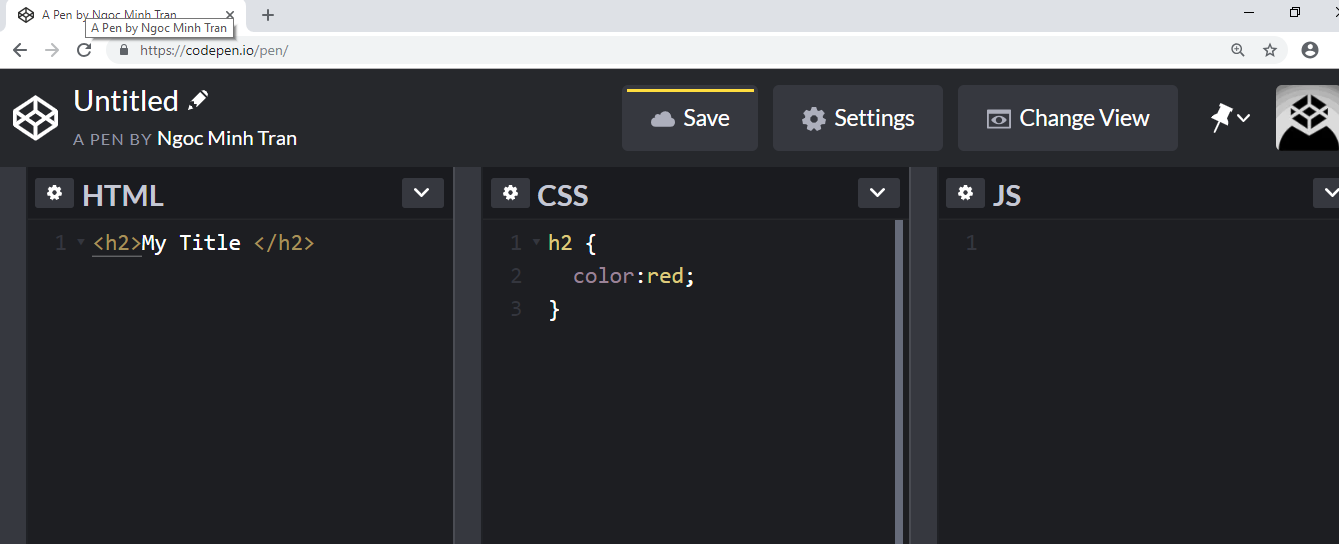1339x544 pixels.
Task: Expand the HTML panel dropdown chevron
Action: (x=422, y=193)
